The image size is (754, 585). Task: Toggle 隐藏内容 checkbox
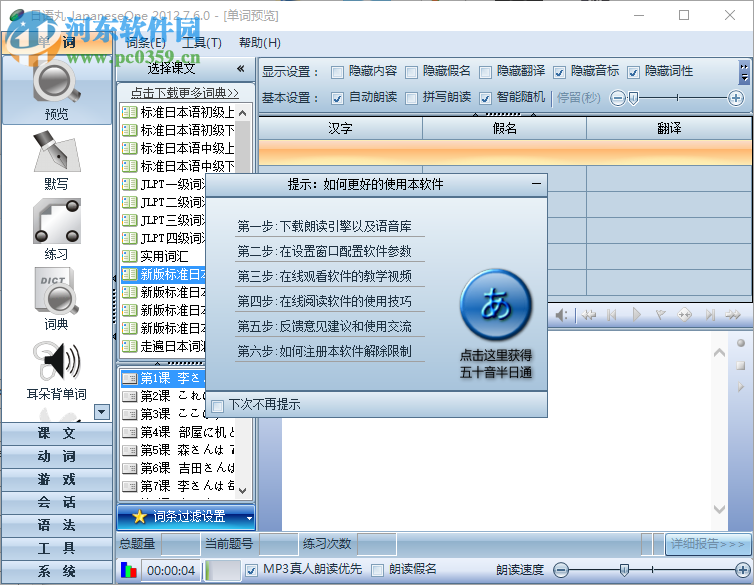click(338, 73)
